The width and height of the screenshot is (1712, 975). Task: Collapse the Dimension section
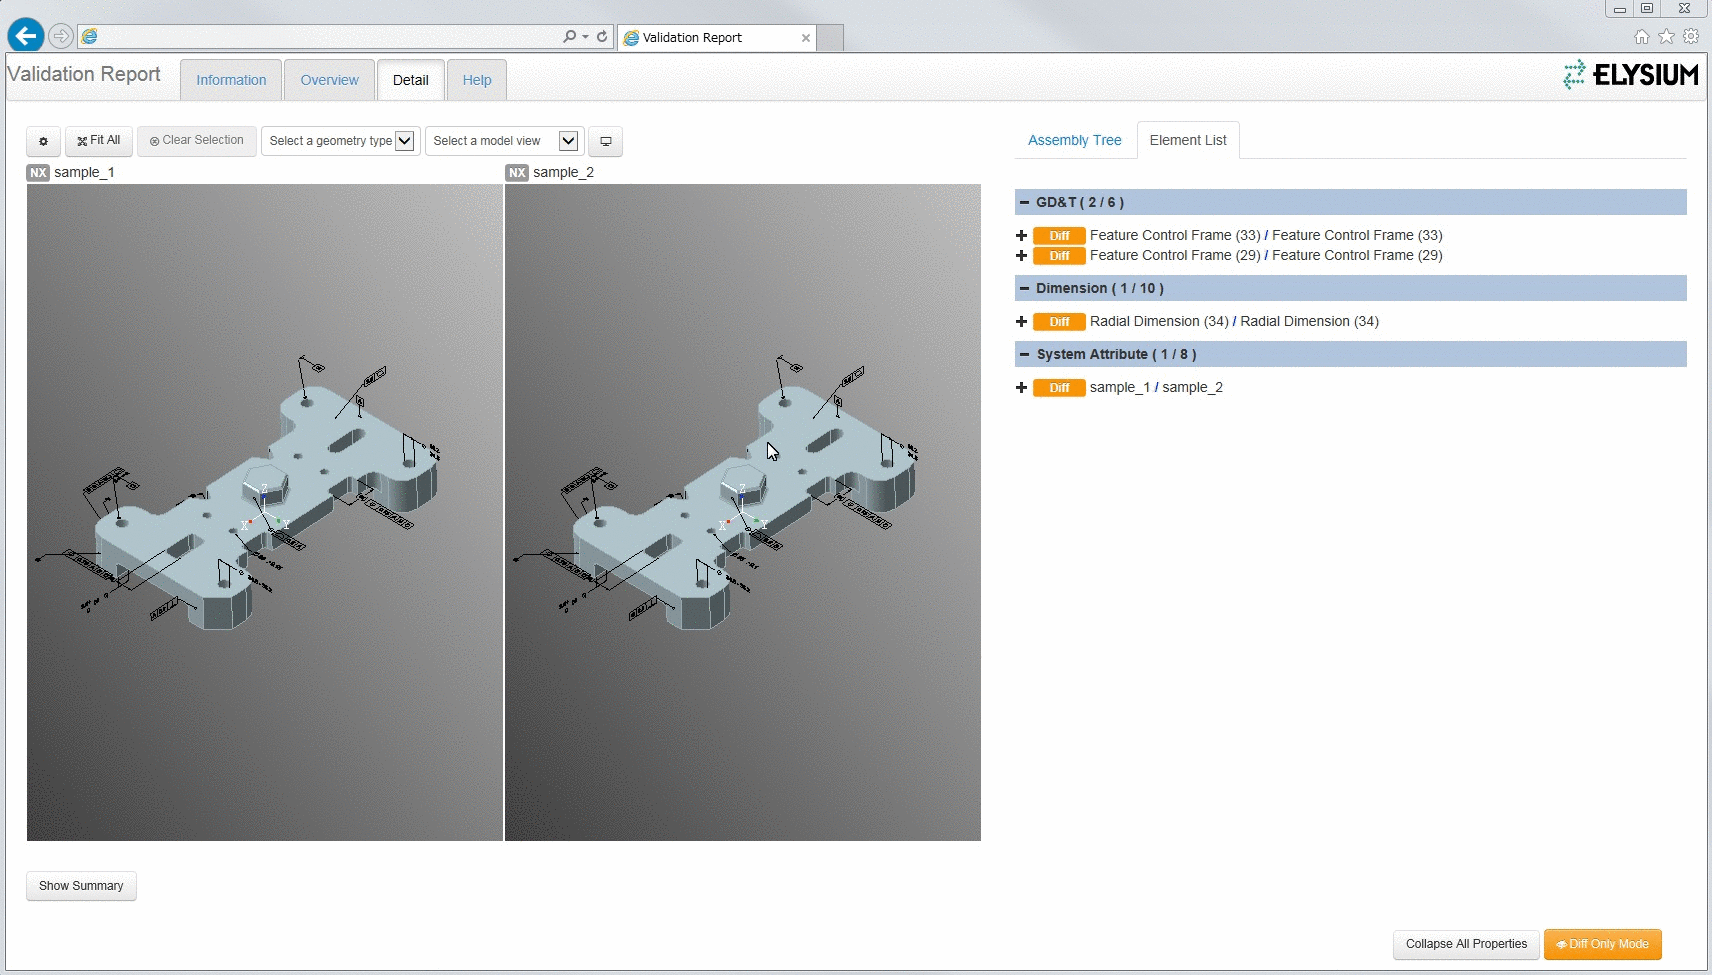(x=1024, y=288)
